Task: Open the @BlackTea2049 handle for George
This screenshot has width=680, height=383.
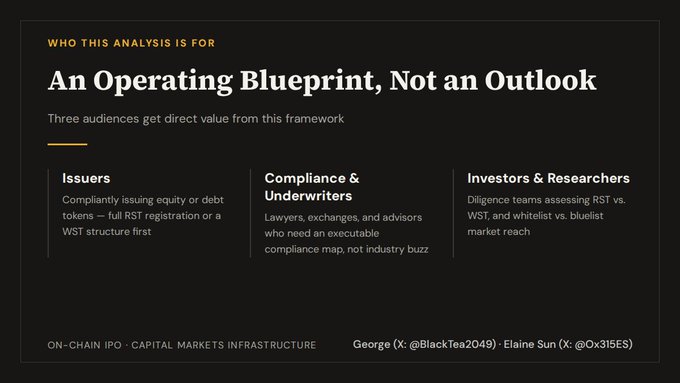Action: [452, 344]
